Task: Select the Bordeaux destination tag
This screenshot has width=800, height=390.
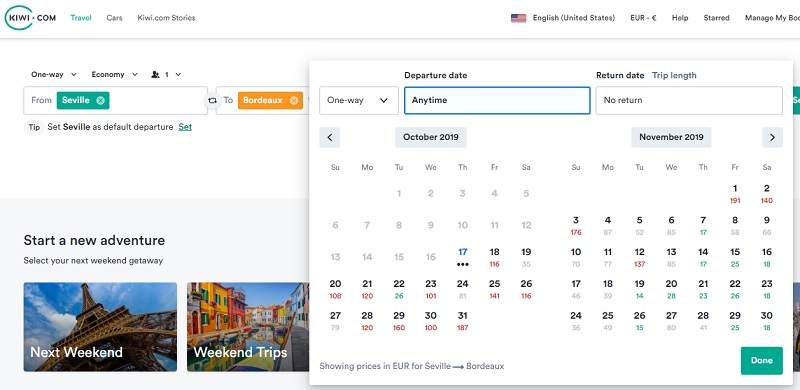Action: point(270,101)
